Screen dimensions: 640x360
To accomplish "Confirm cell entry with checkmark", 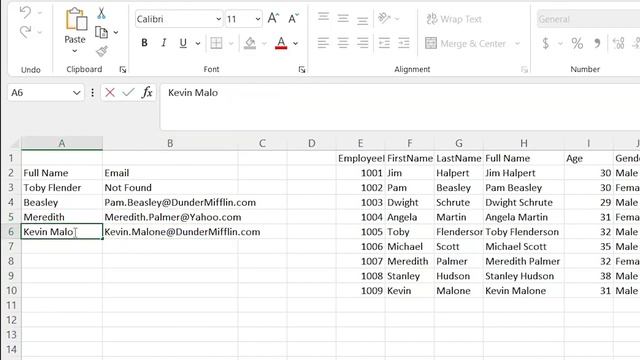I will [x=128, y=93].
